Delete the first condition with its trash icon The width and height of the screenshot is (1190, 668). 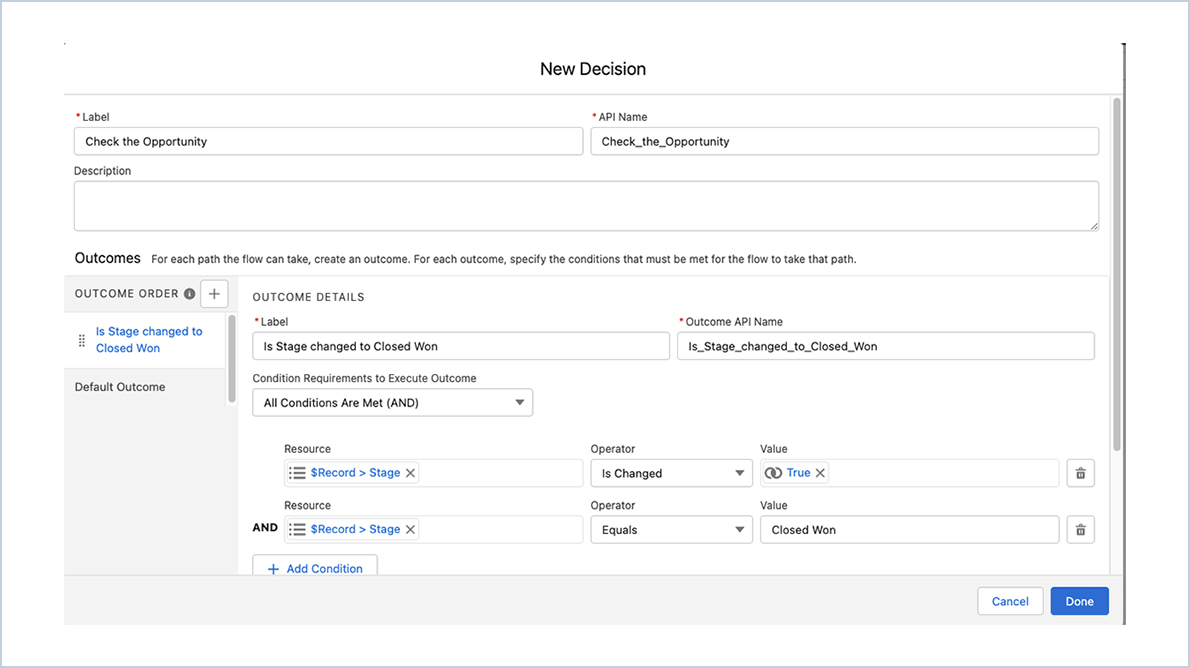tap(1080, 472)
